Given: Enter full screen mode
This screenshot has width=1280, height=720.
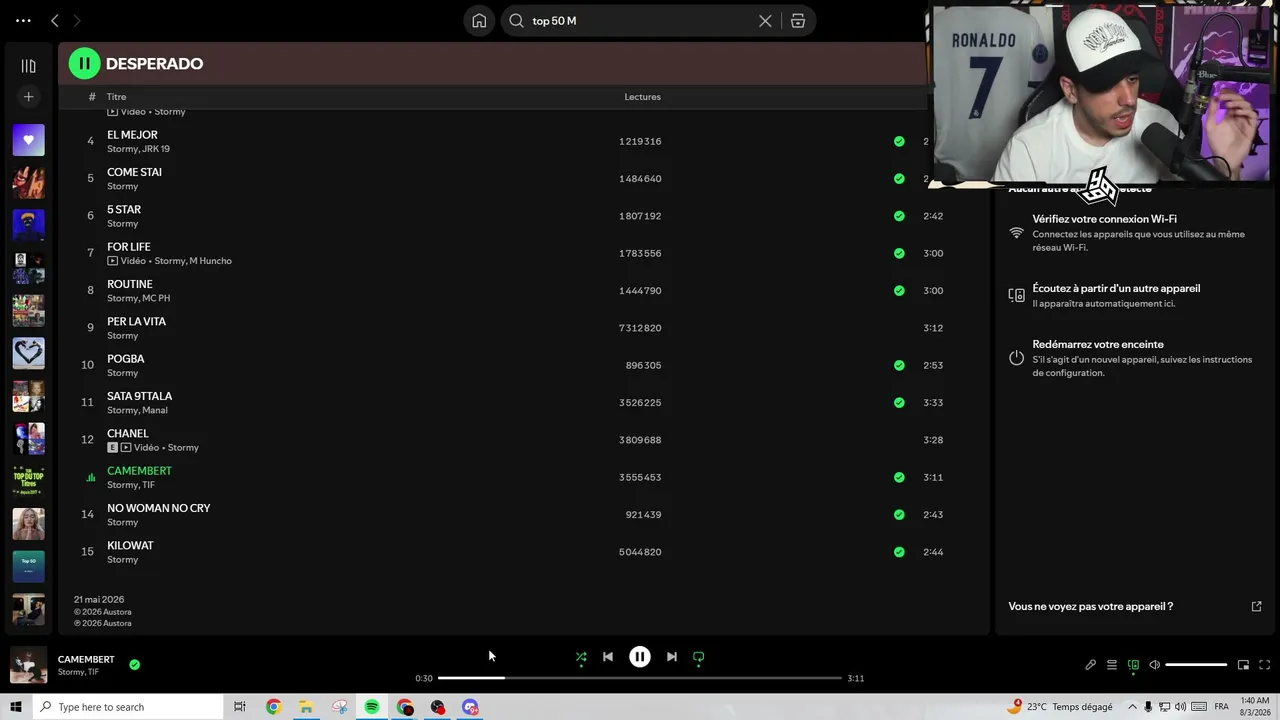Looking at the screenshot, I should [x=1264, y=665].
